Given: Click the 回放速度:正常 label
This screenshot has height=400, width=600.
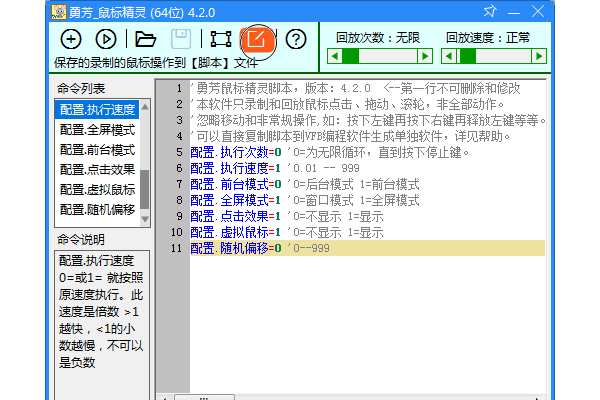Looking at the screenshot, I should click(488, 38).
